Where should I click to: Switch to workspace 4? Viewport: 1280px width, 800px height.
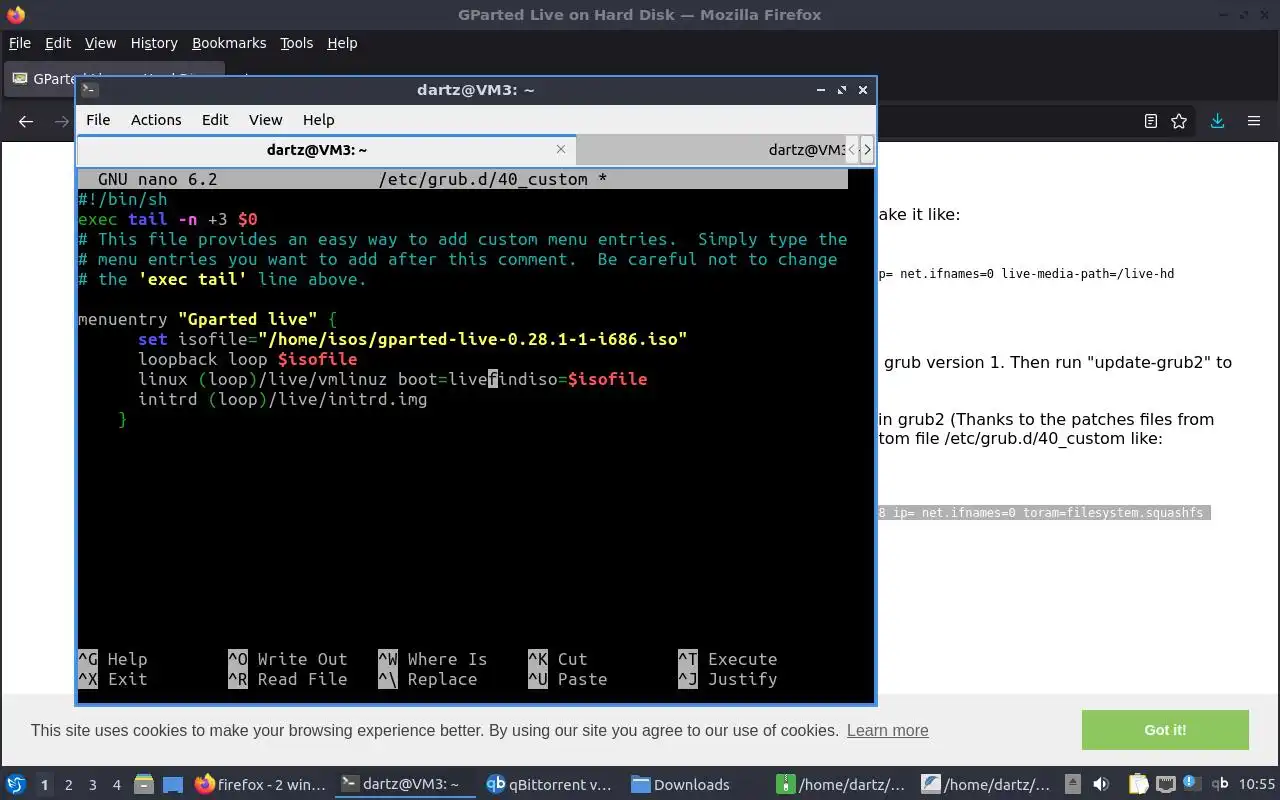tap(117, 785)
